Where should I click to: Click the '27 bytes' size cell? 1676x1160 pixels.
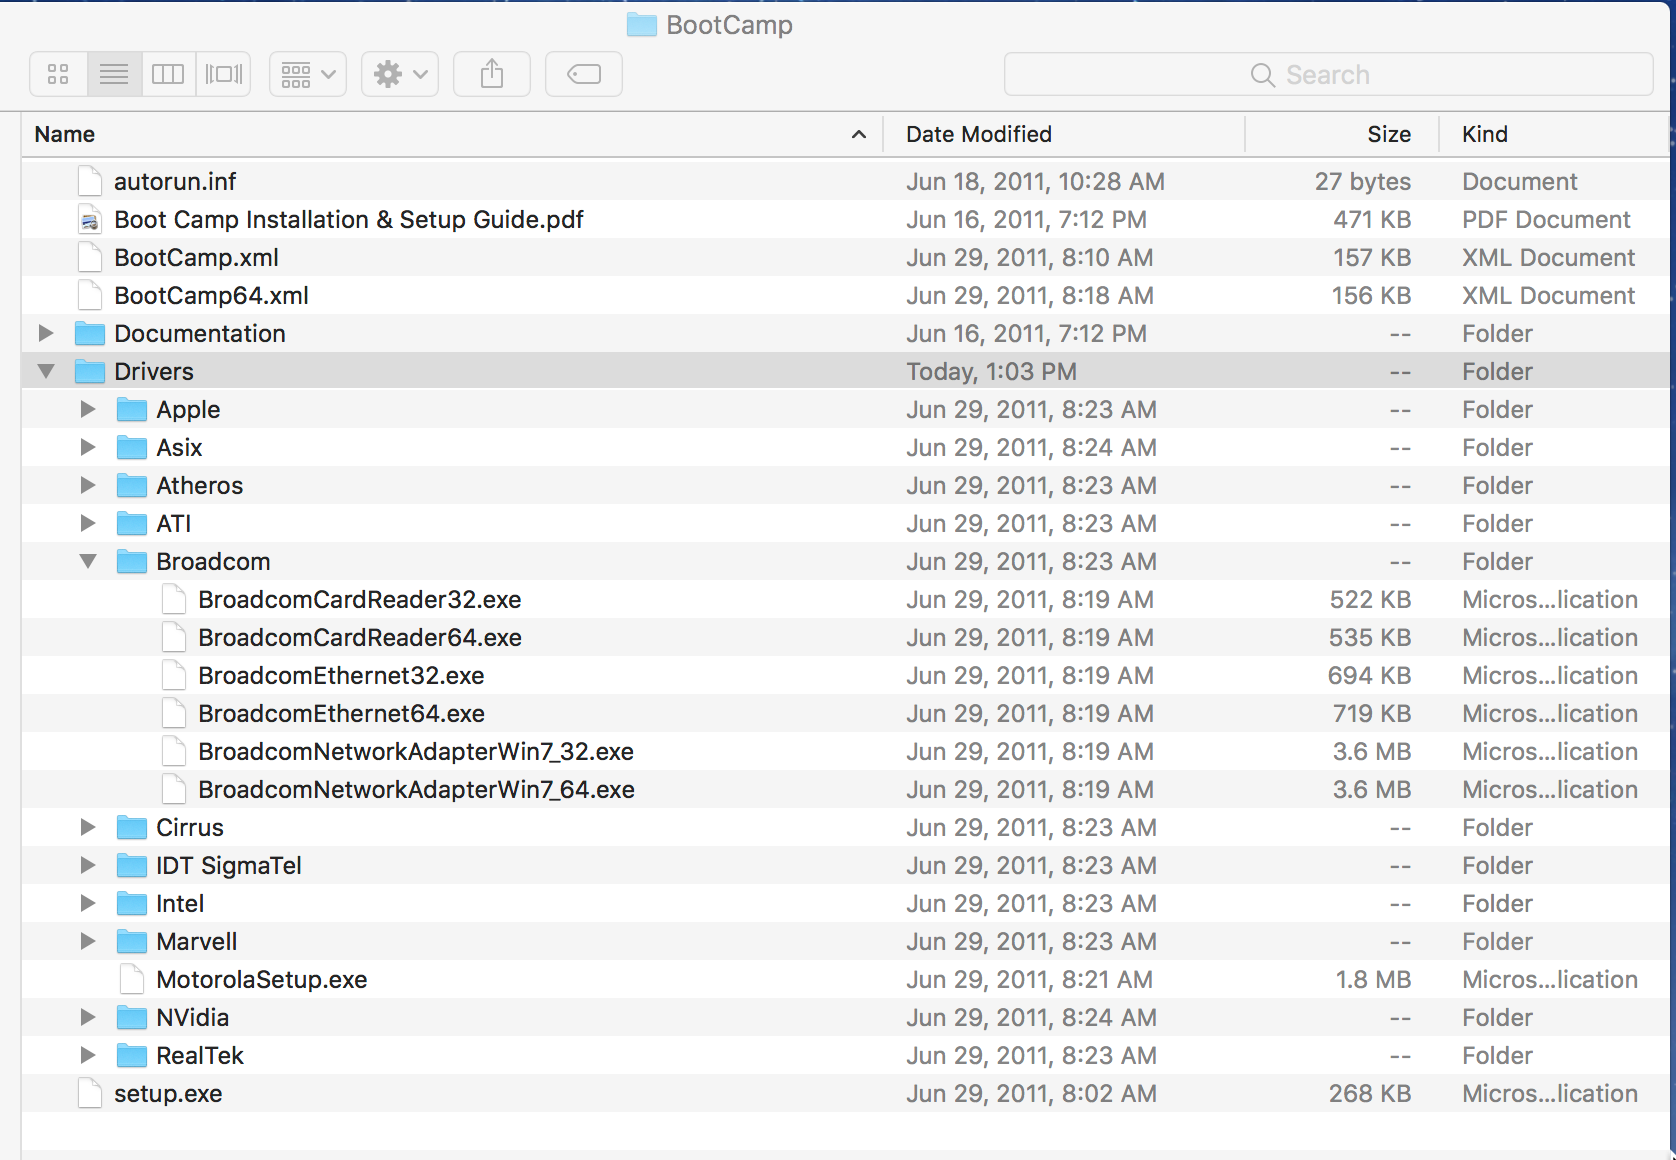[x=1363, y=182]
